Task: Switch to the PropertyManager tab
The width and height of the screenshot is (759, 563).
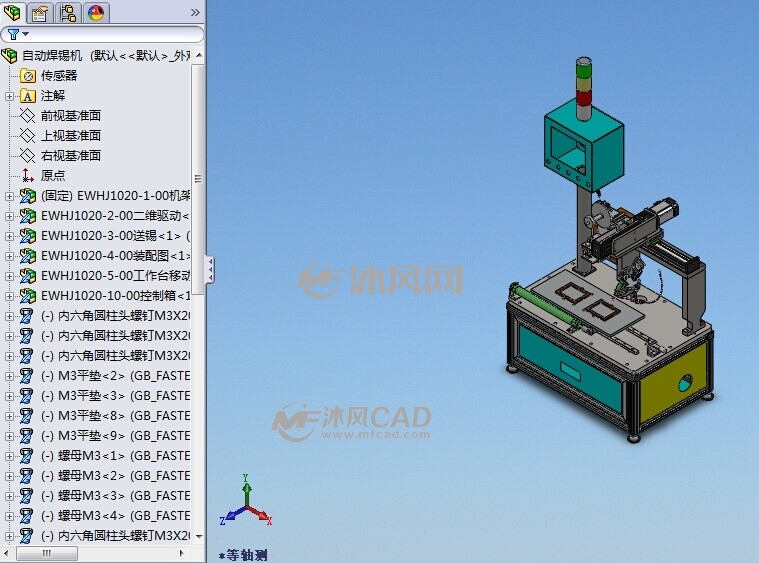Action: tap(40, 13)
